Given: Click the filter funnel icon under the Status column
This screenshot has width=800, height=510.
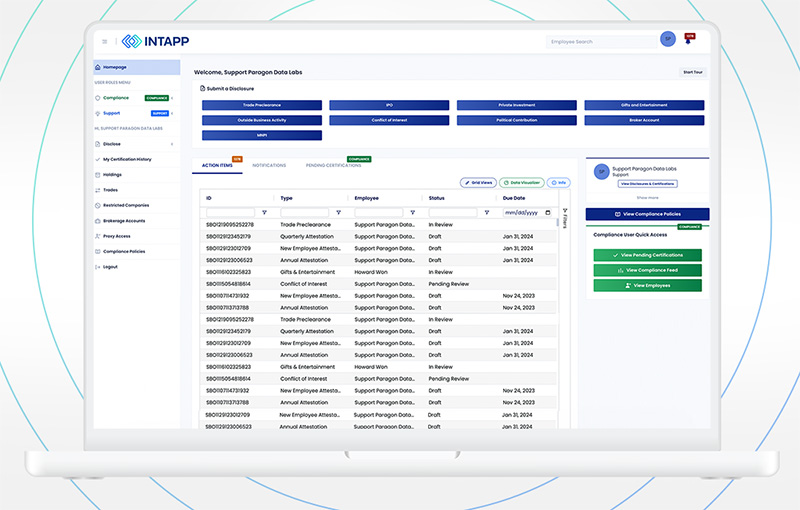Looking at the screenshot, I should 486,212.
